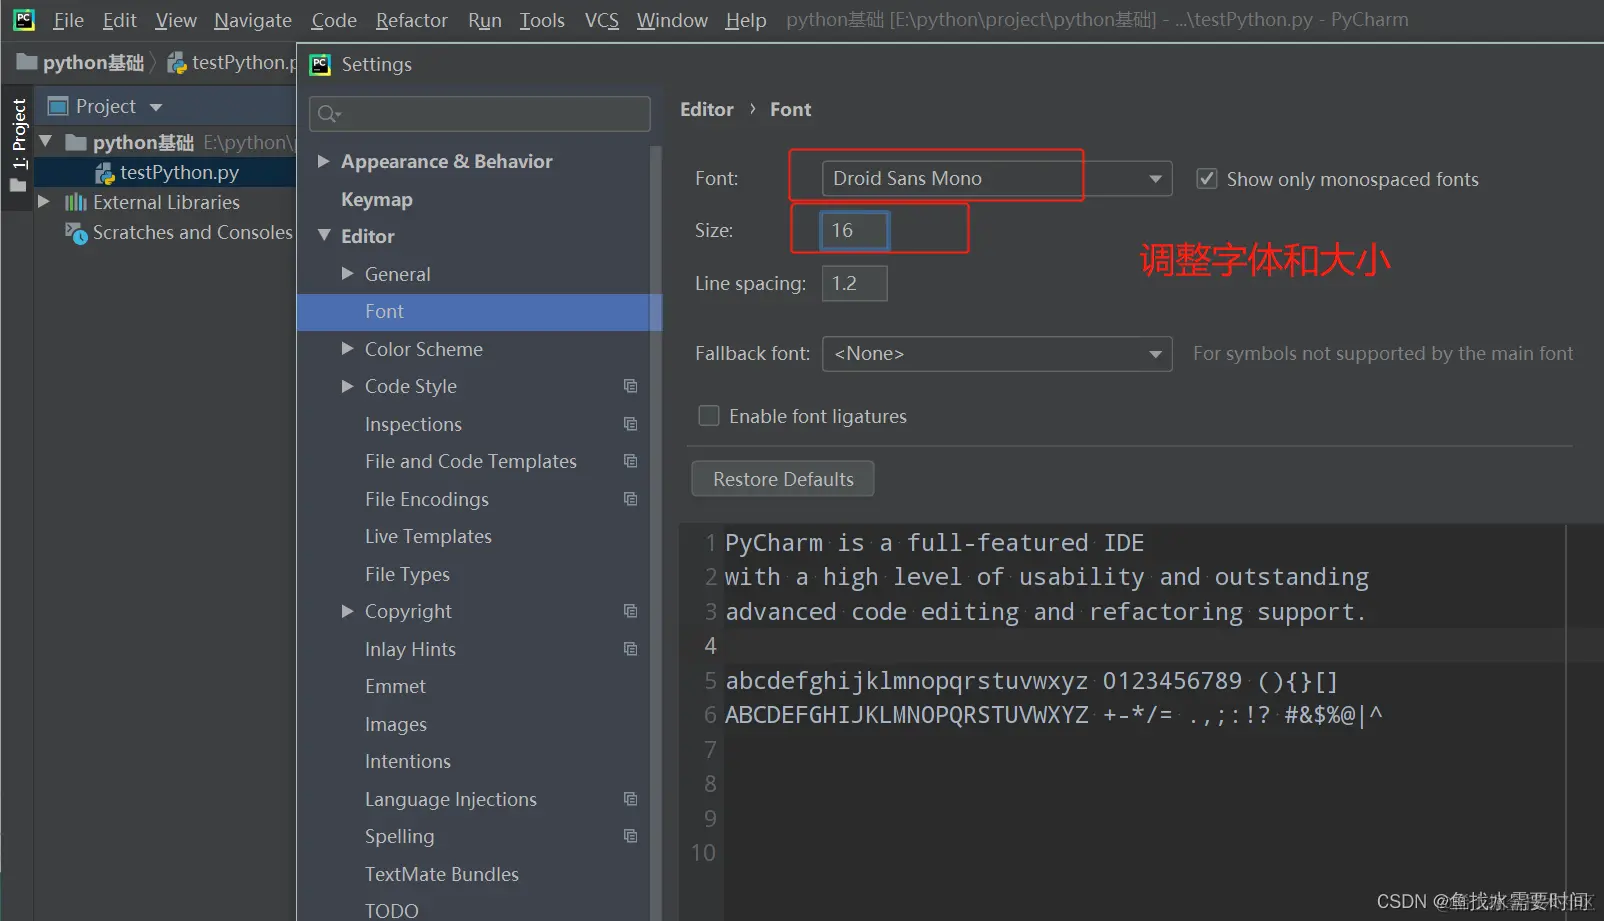Image resolution: width=1604 pixels, height=921 pixels.
Task: Click the Settings search field
Action: click(480, 114)
